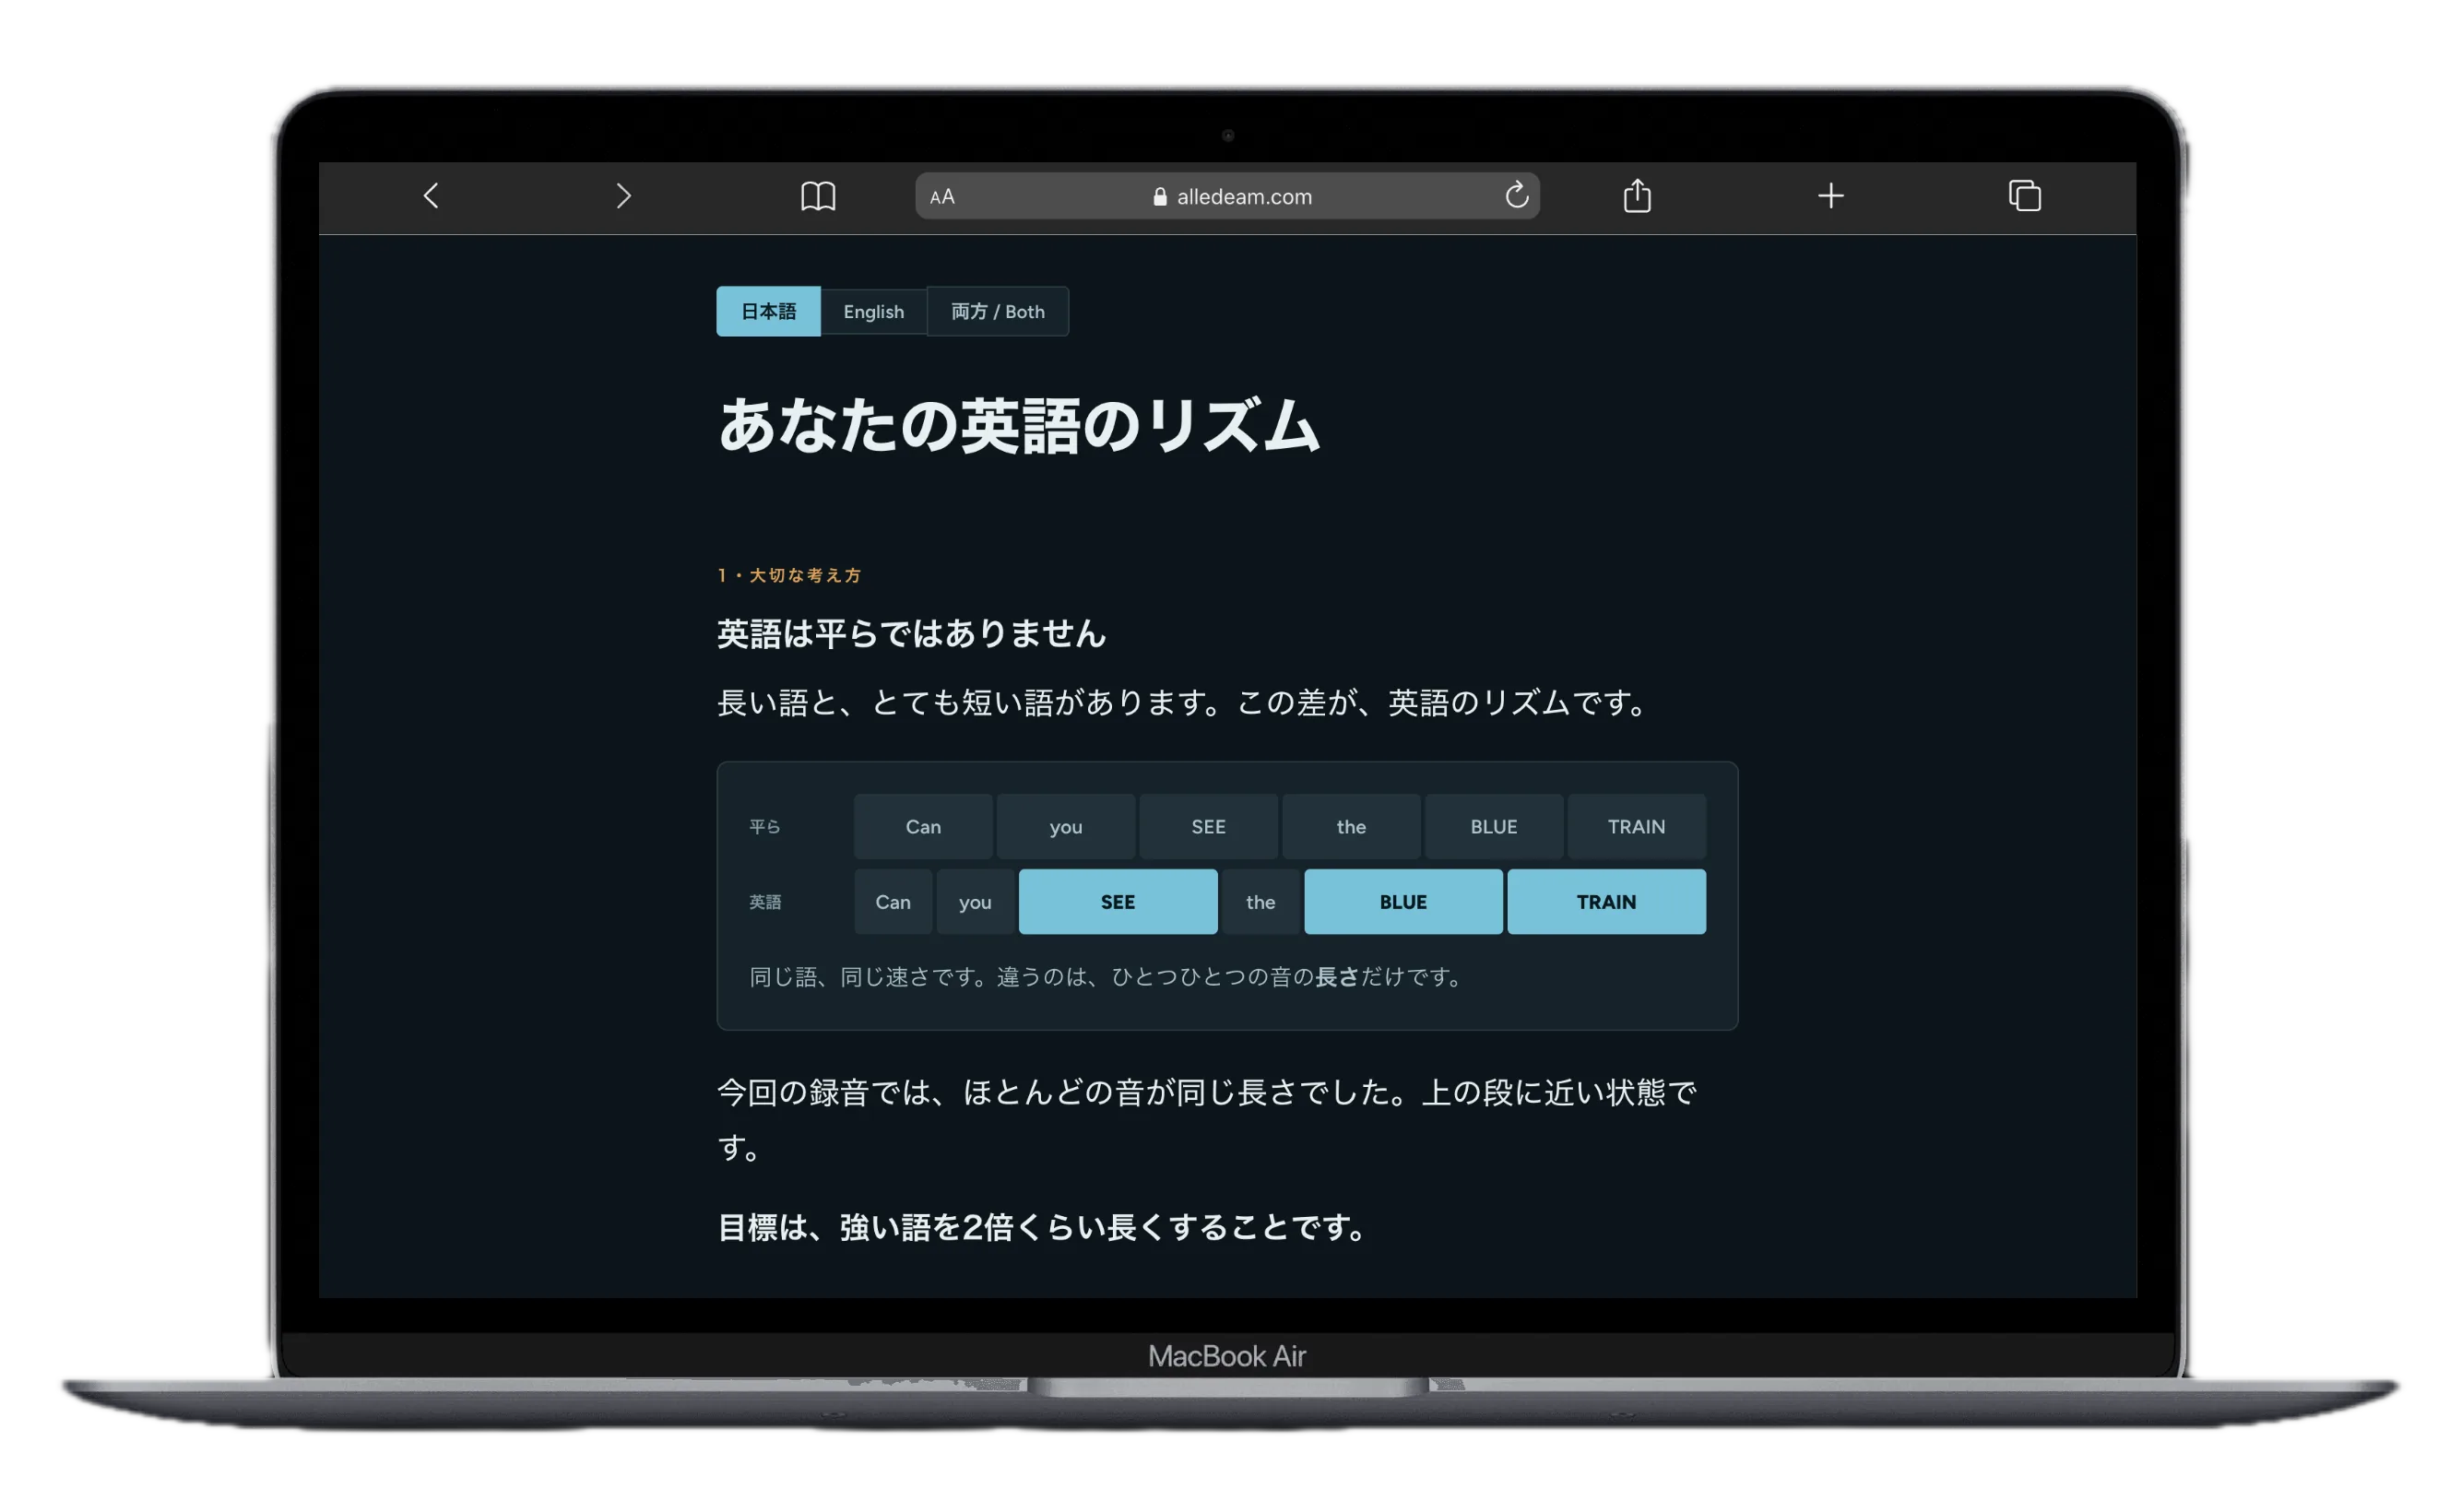Click the alledeam.com address field
Screen dimensions: 2438x1512
pyautogui.click(x=1227, y=196)
